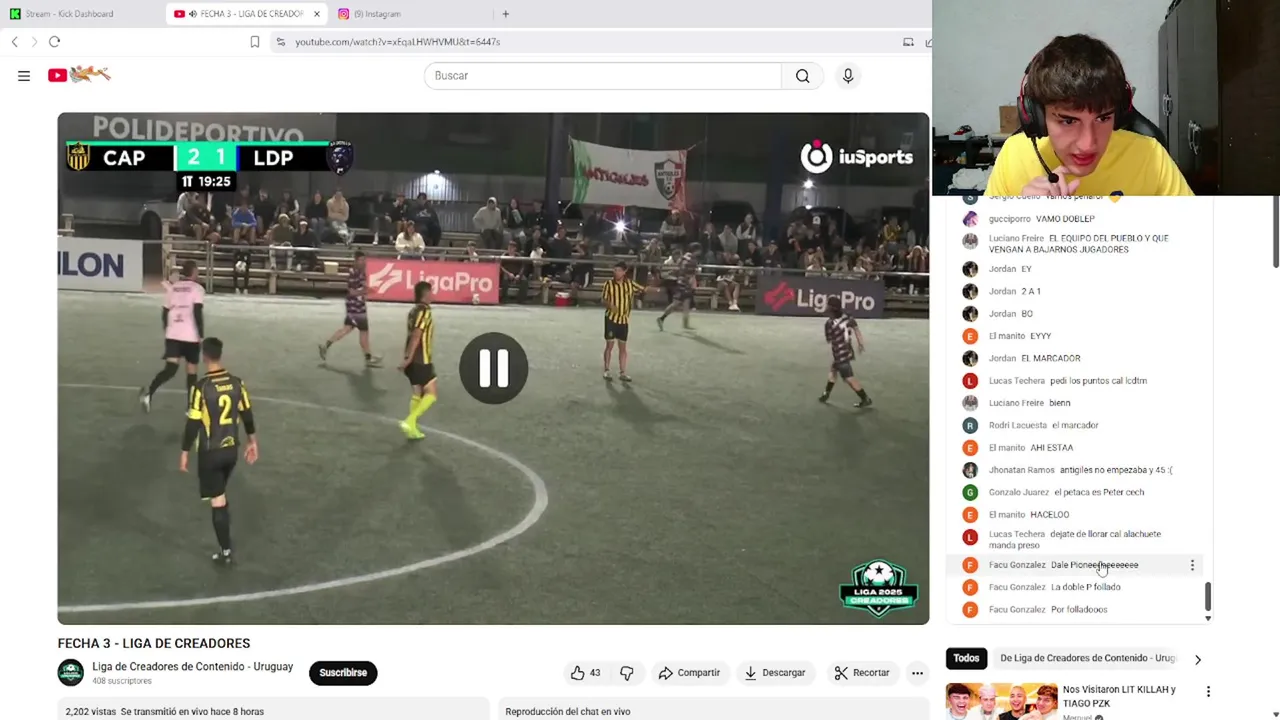This screenshot has width=1280, height=720.
Task: Click El manito EYYY chat message
Action: click(x=1020, y=336)
